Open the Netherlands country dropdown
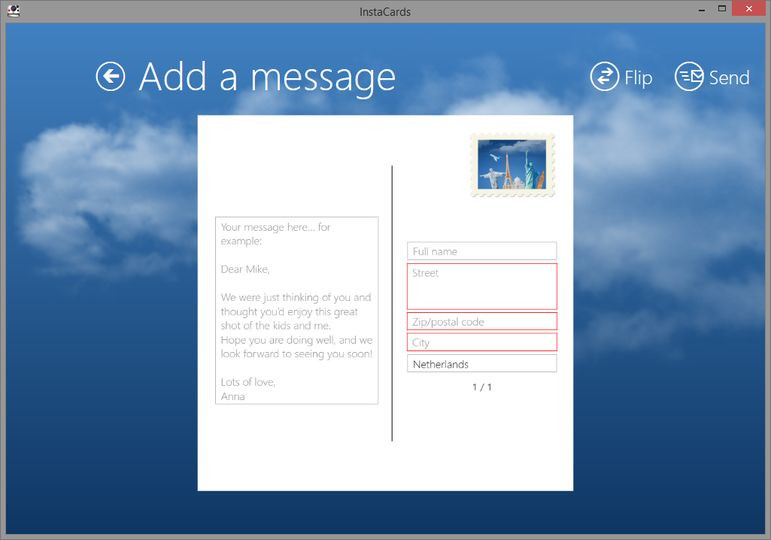 [x=482, y=363]
